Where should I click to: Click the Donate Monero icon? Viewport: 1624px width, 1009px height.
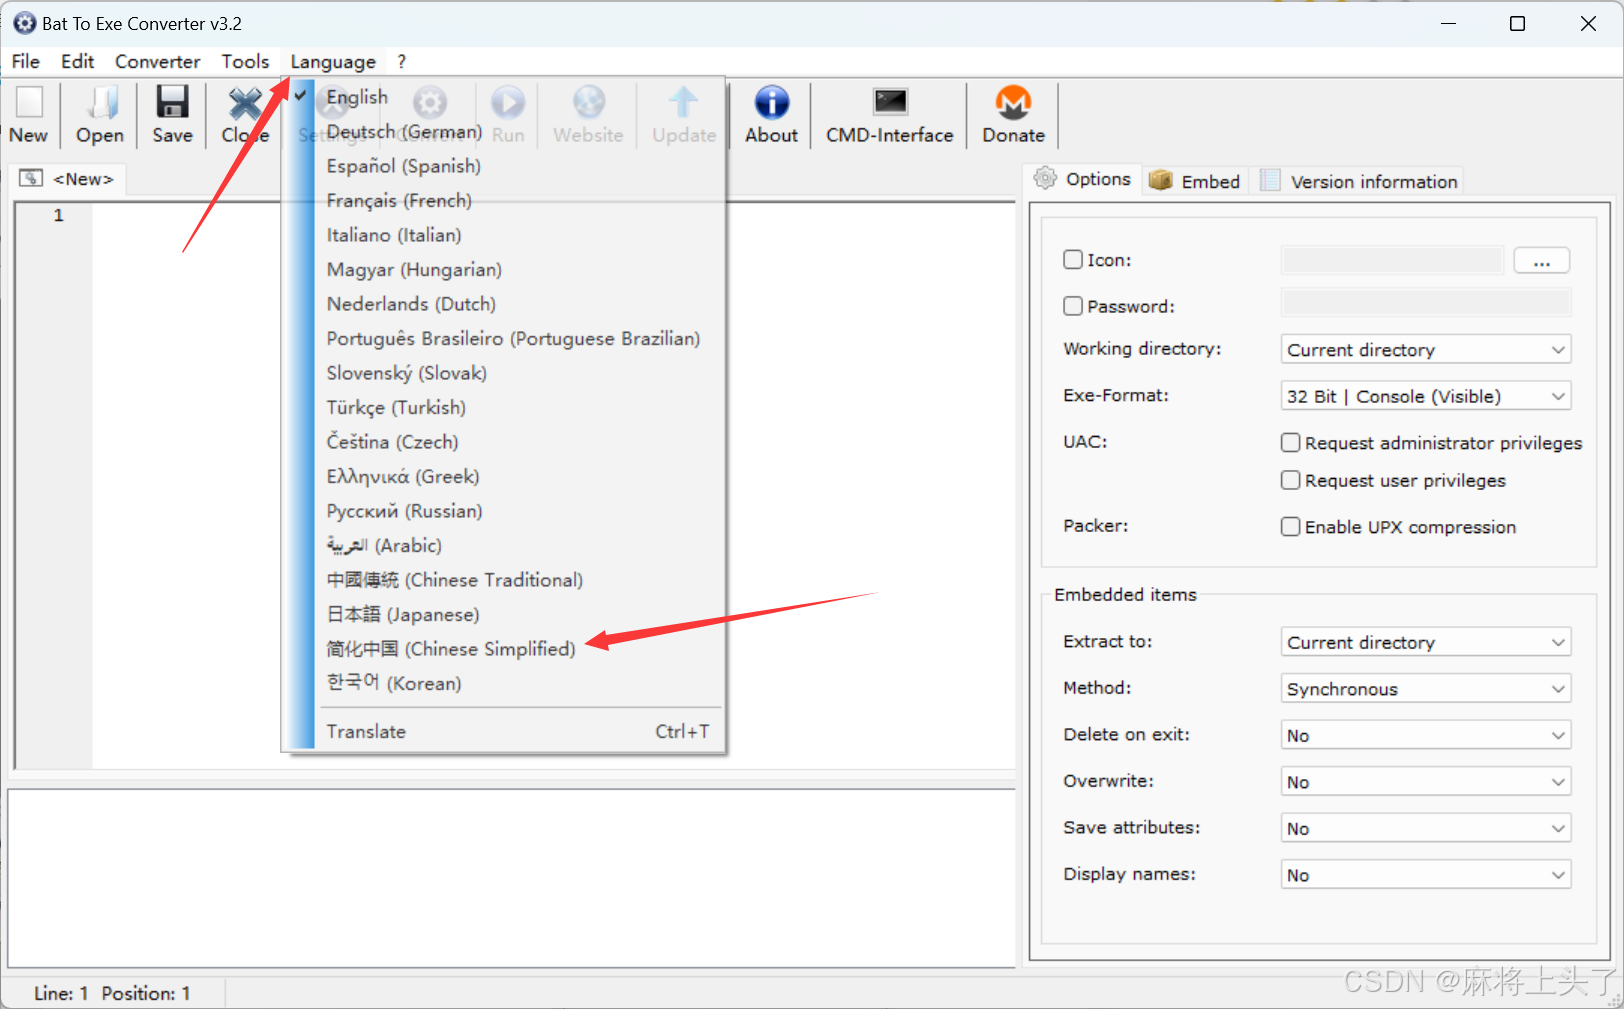click(x=1013, y=103)
